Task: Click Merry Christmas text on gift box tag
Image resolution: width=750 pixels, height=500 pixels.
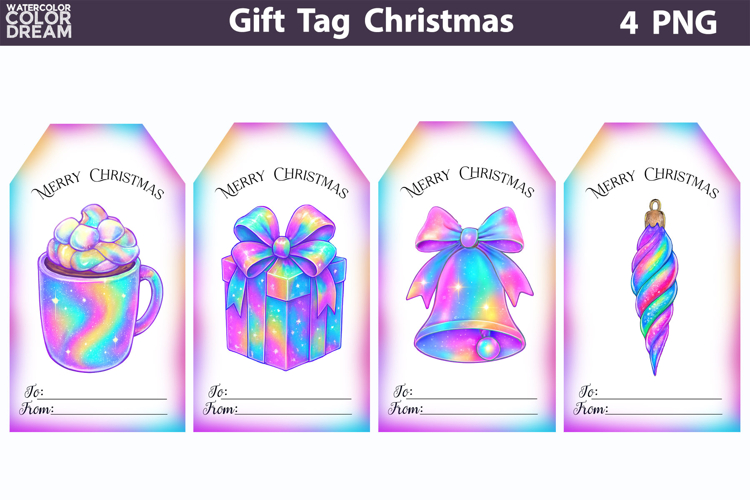Action: pos(282,183)
